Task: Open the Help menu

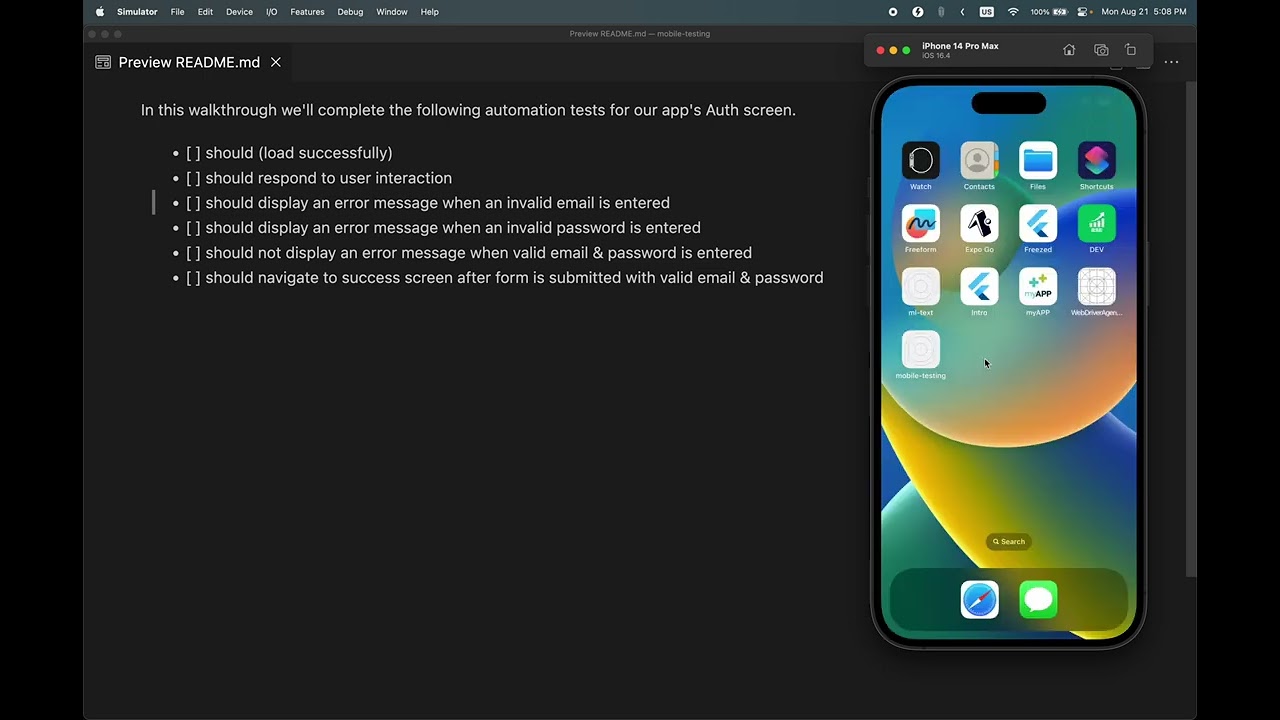Action: point(430,12)
